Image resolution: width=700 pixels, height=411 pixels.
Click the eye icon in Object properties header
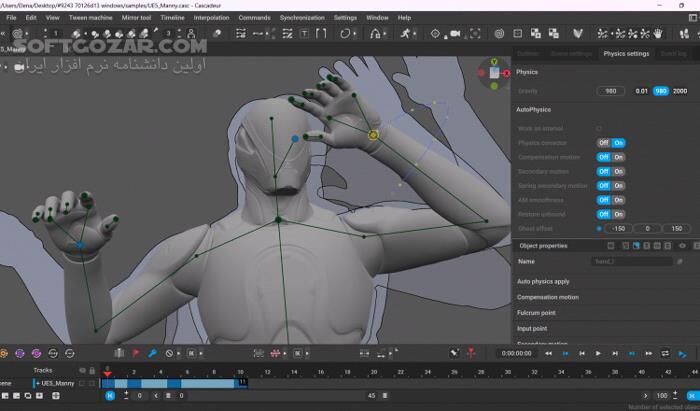click(x=682, y=245)
